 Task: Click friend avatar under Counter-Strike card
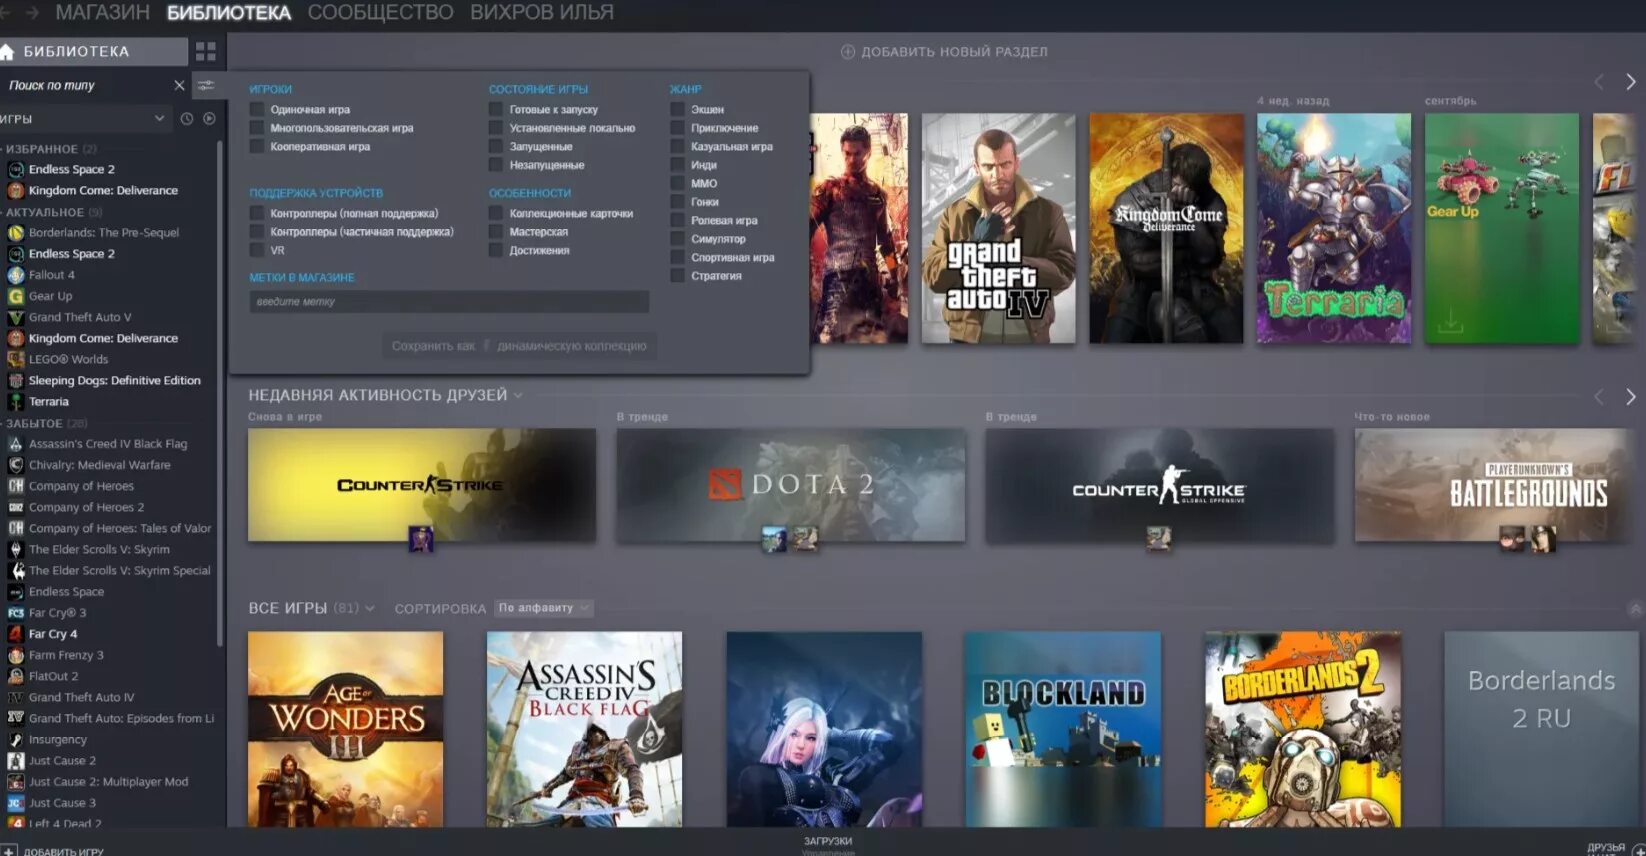(x=421, y=539)
